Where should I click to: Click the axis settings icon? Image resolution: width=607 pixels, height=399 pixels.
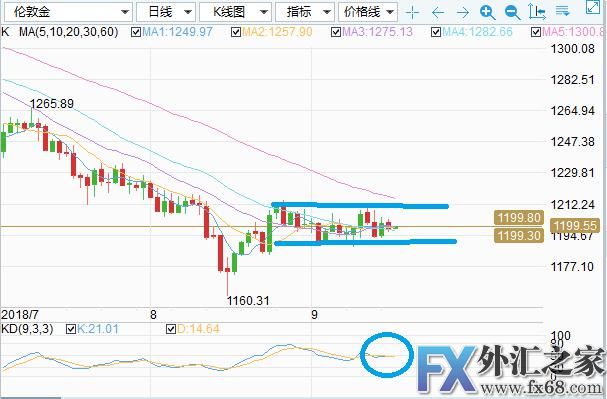(x=537, y=12)
